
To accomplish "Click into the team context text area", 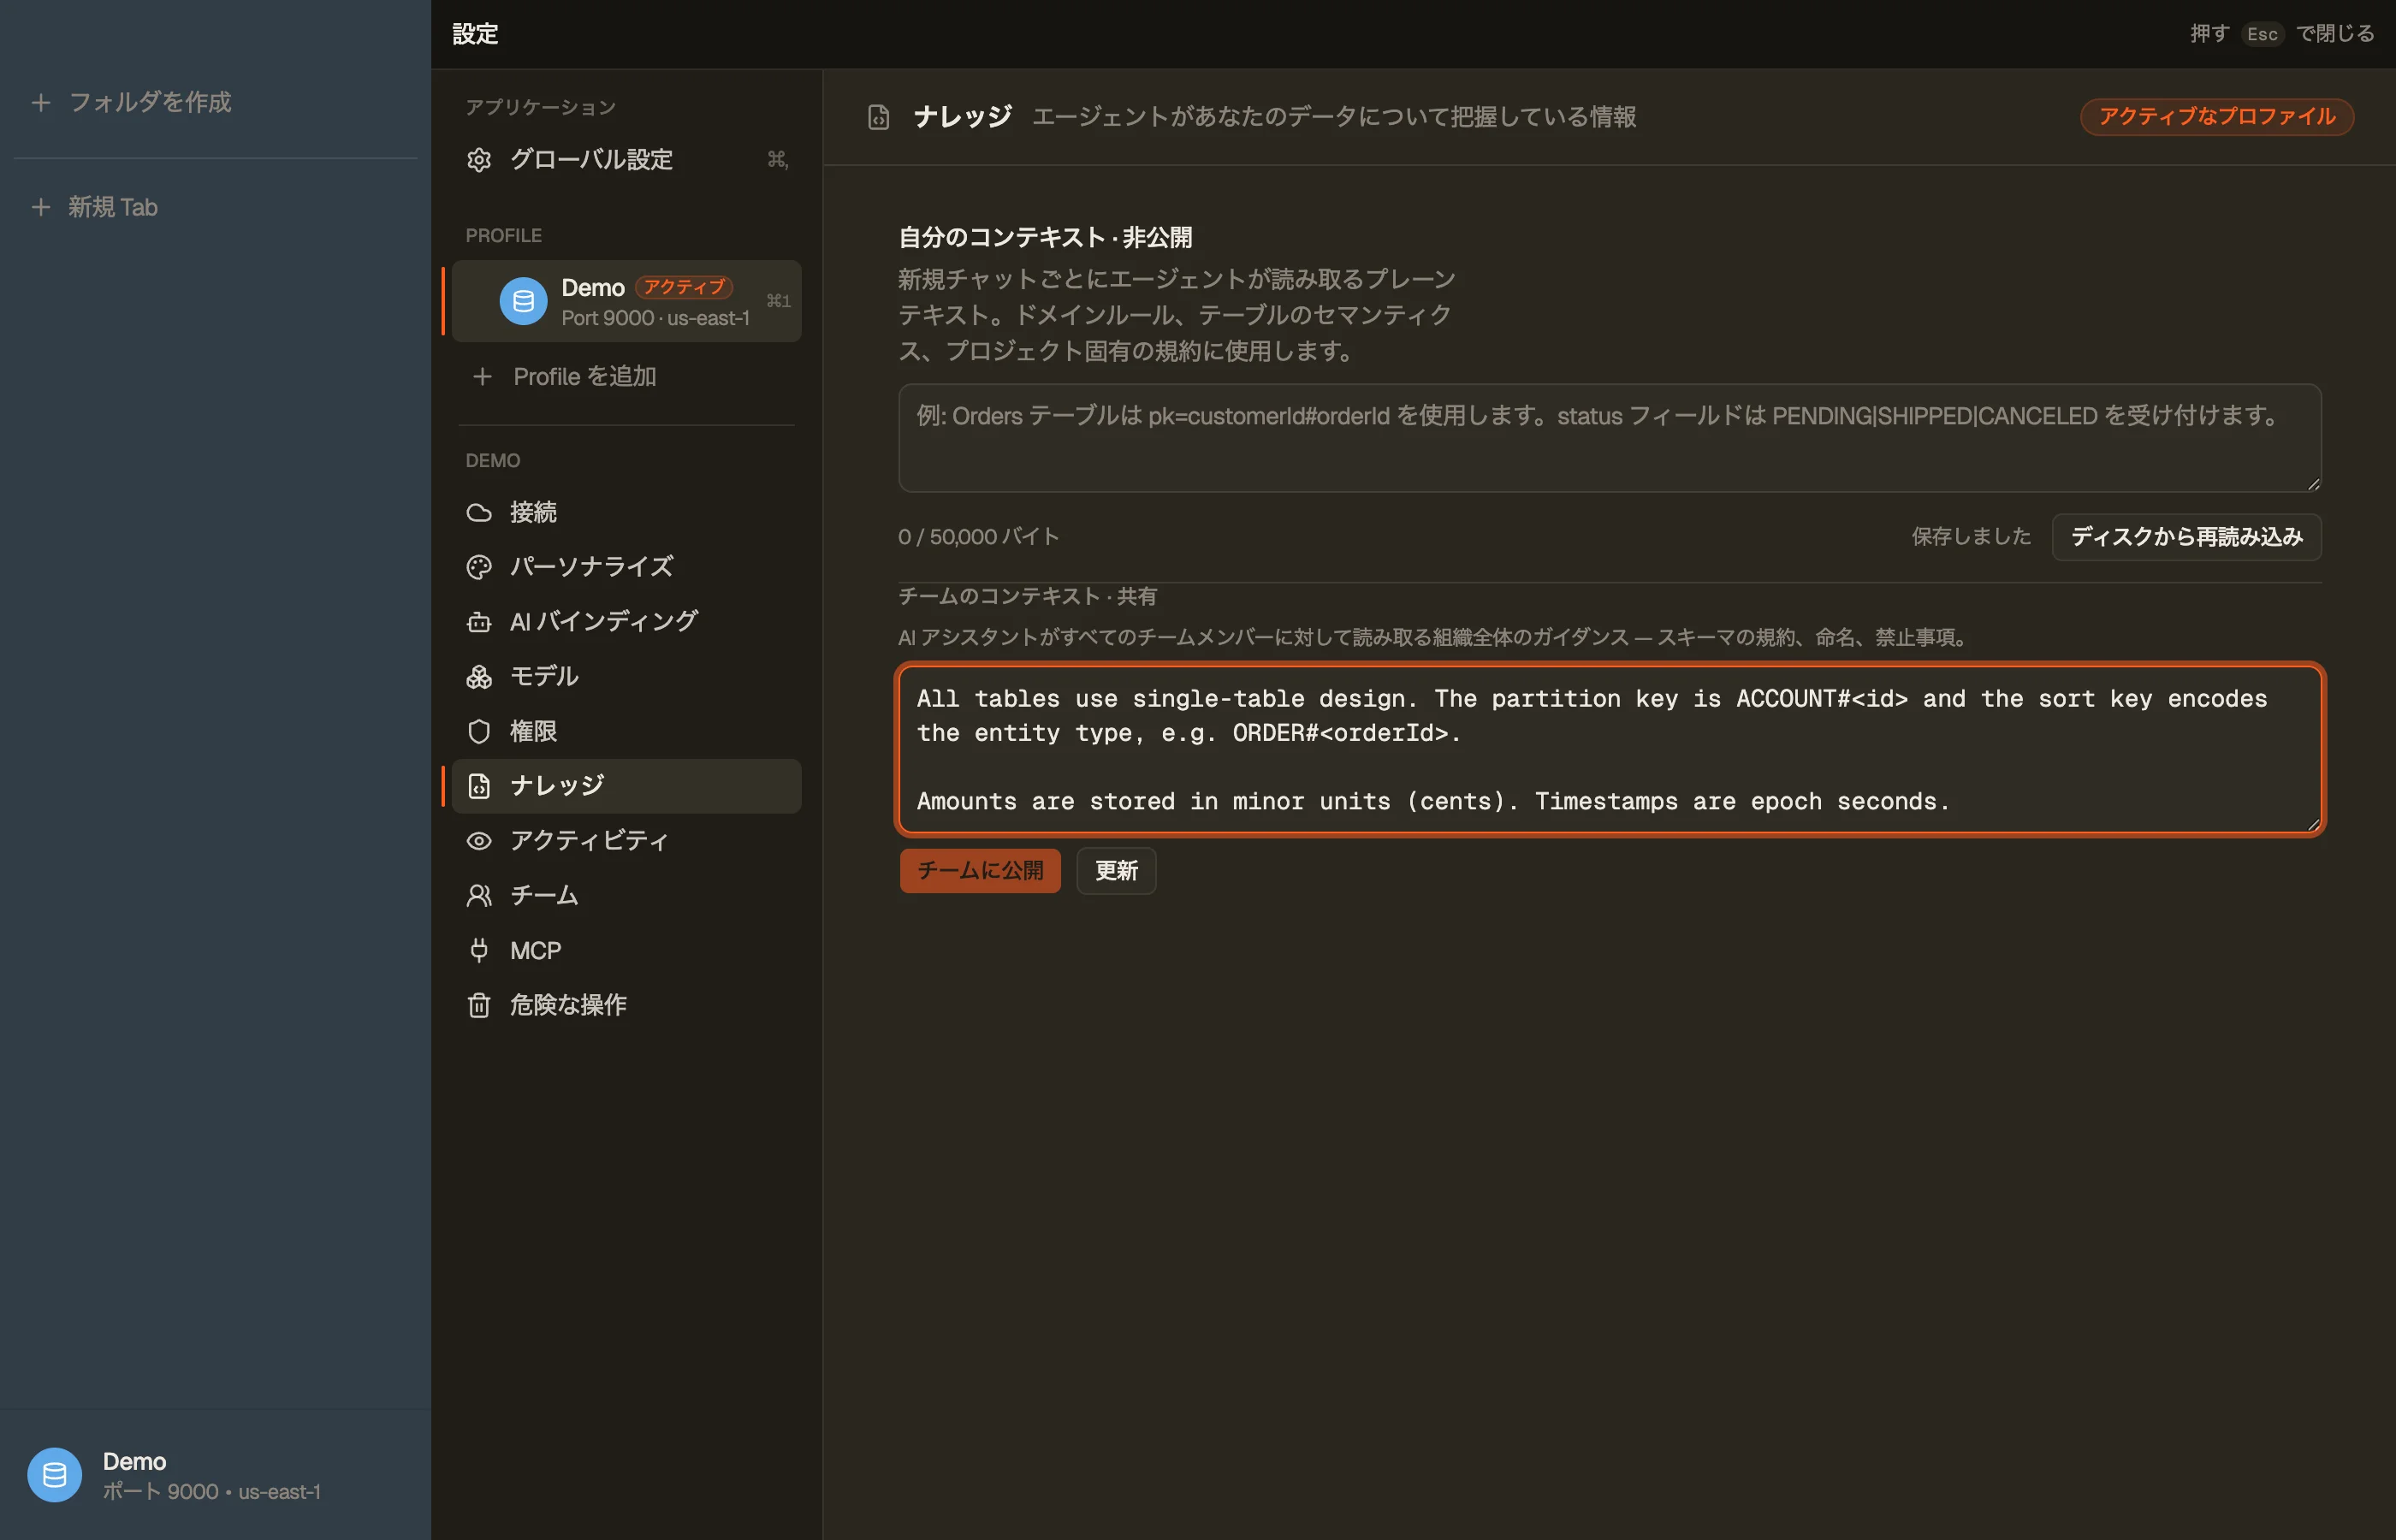I will coord(1609,749).
